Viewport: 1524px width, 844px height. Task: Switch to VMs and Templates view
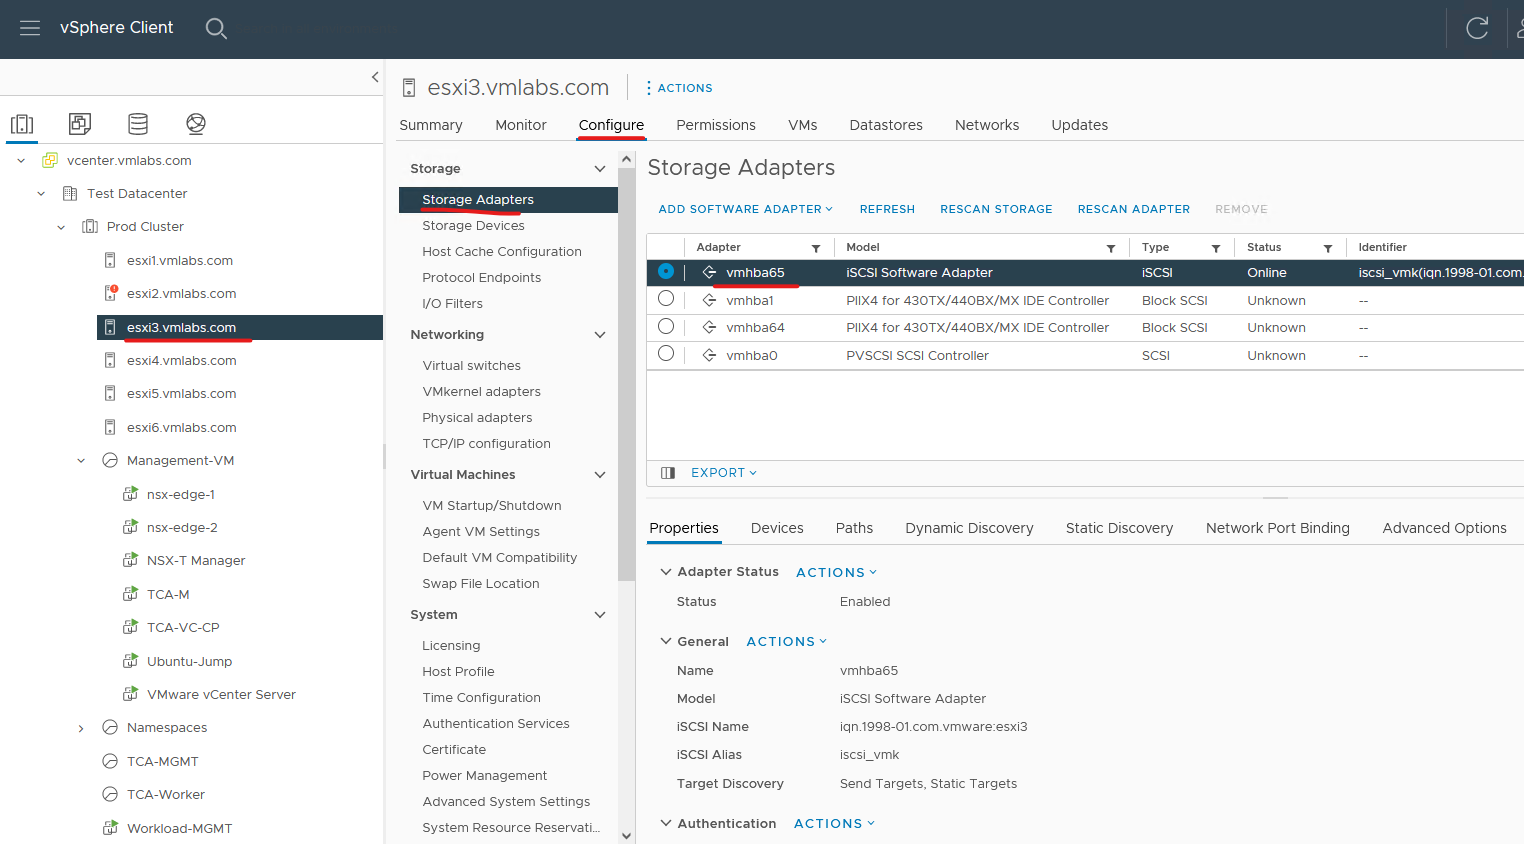coord(80,124)
